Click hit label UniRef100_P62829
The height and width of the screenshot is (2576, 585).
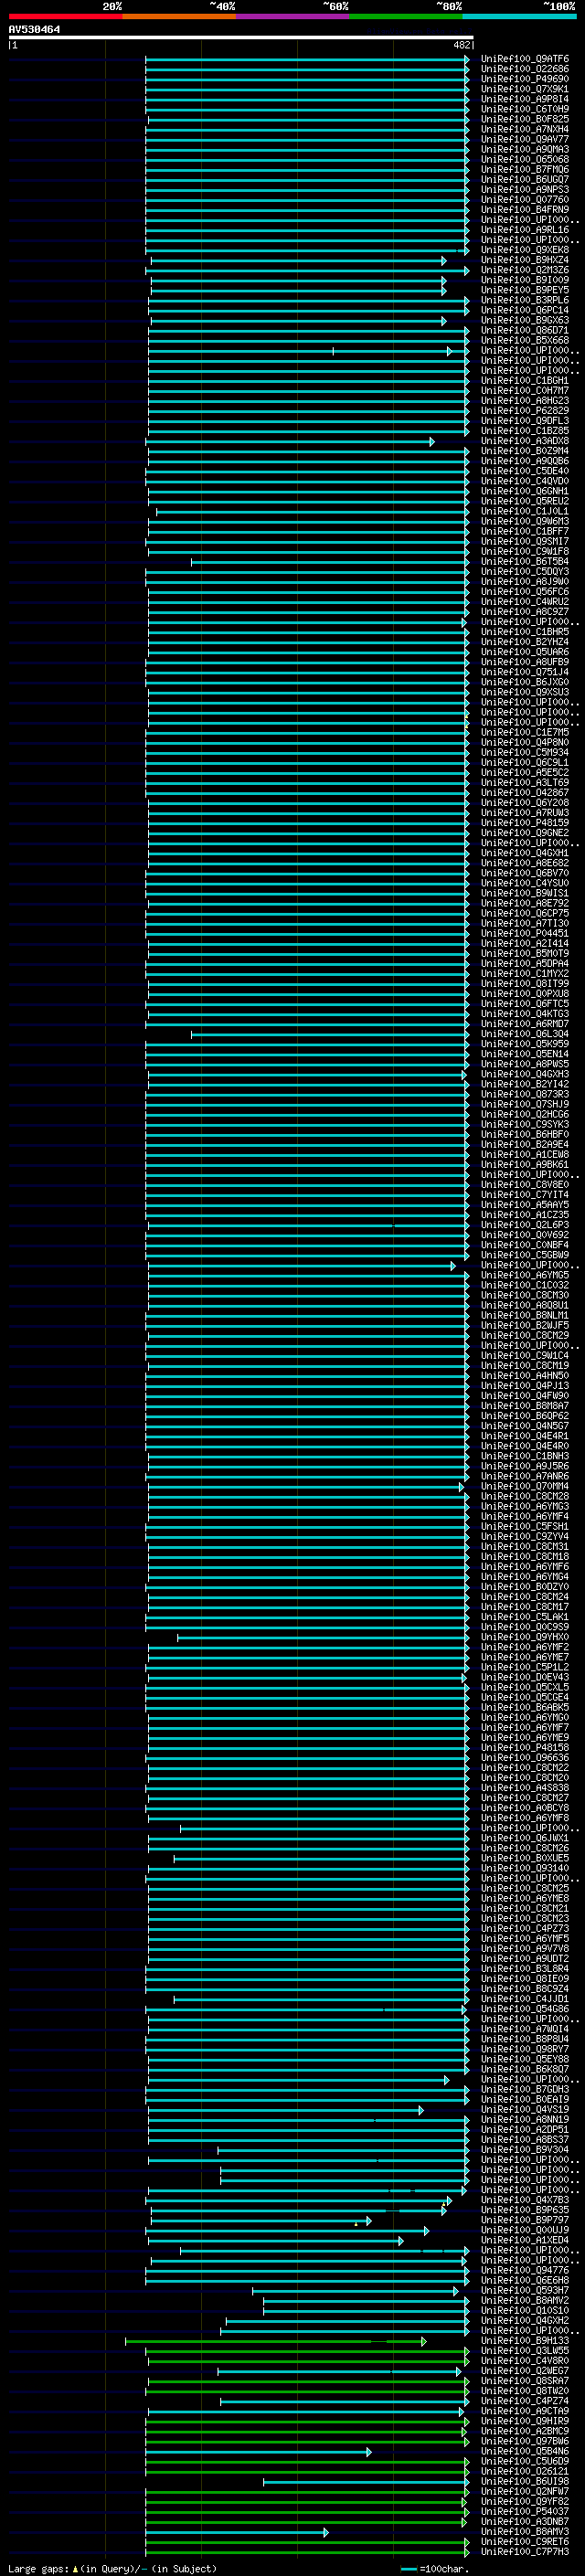pos(525,411)
